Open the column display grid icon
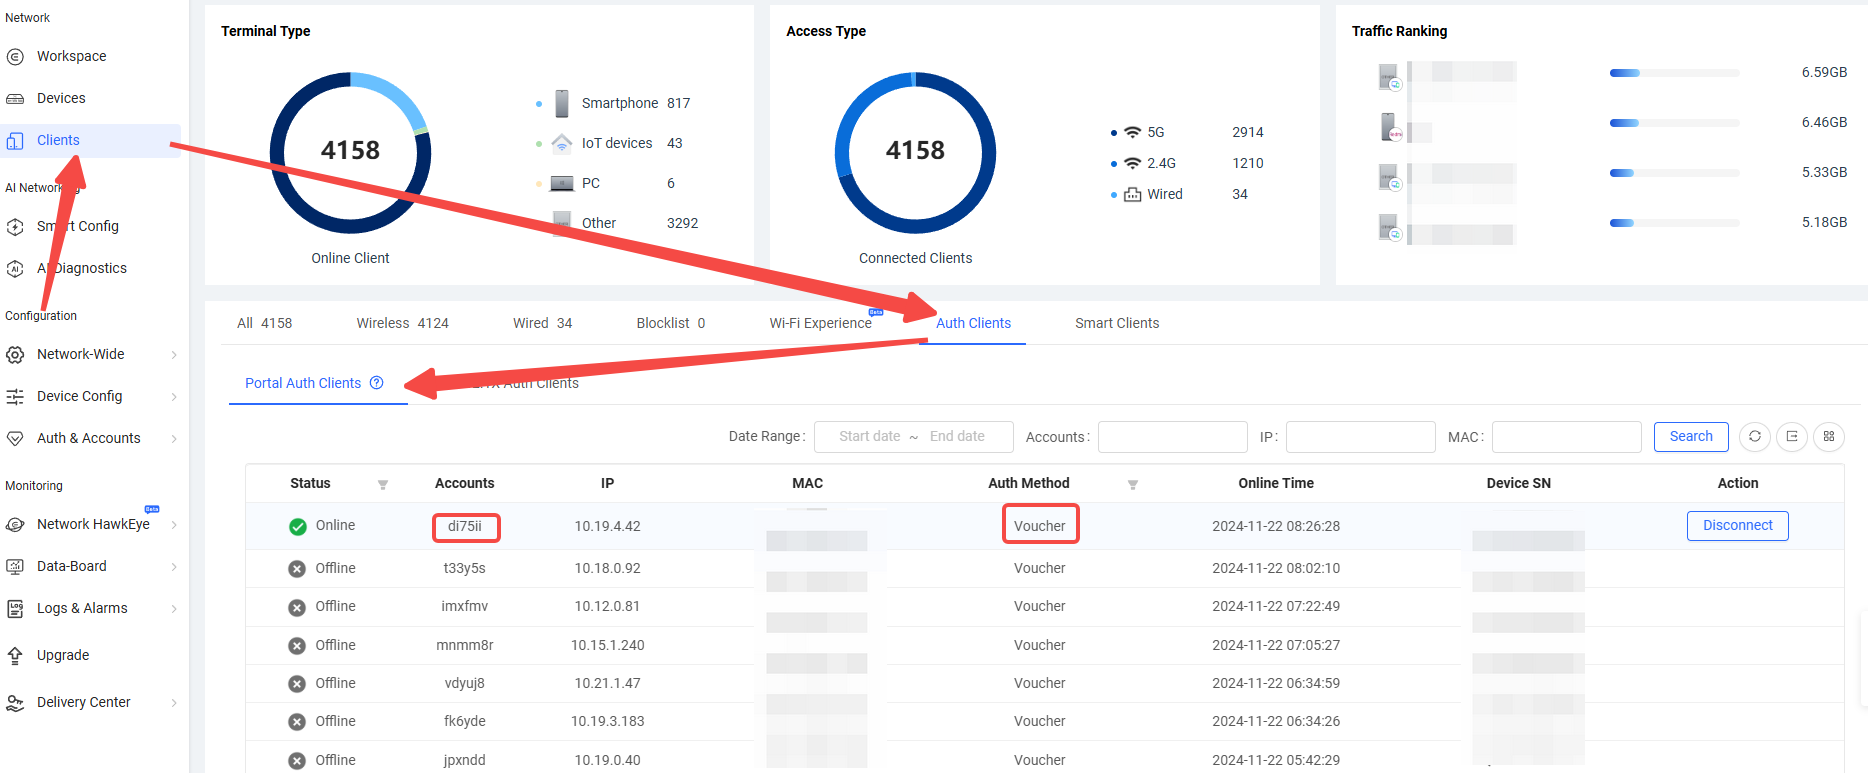Screen dimensions: 1868x773 [x=1829, y=437]
